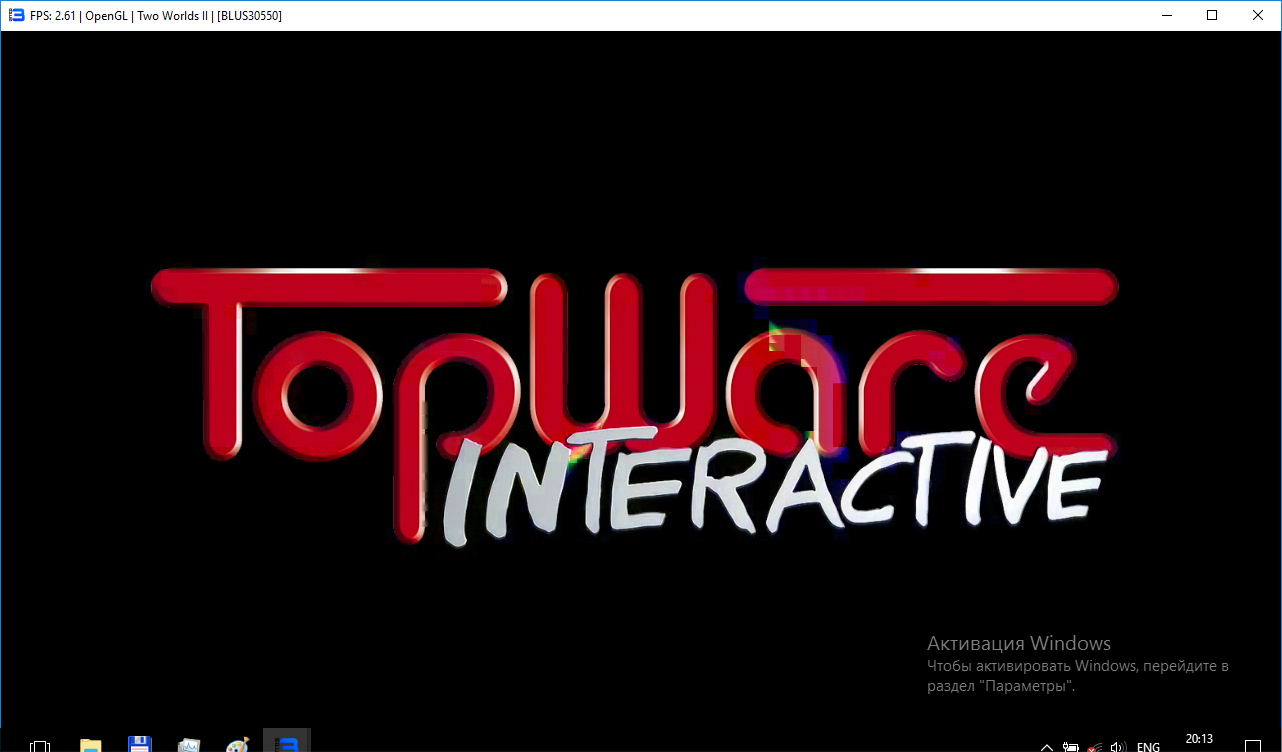1282x752 pixels.
Task: Switch the ENG input language indicator
Action: point(1148,747)
